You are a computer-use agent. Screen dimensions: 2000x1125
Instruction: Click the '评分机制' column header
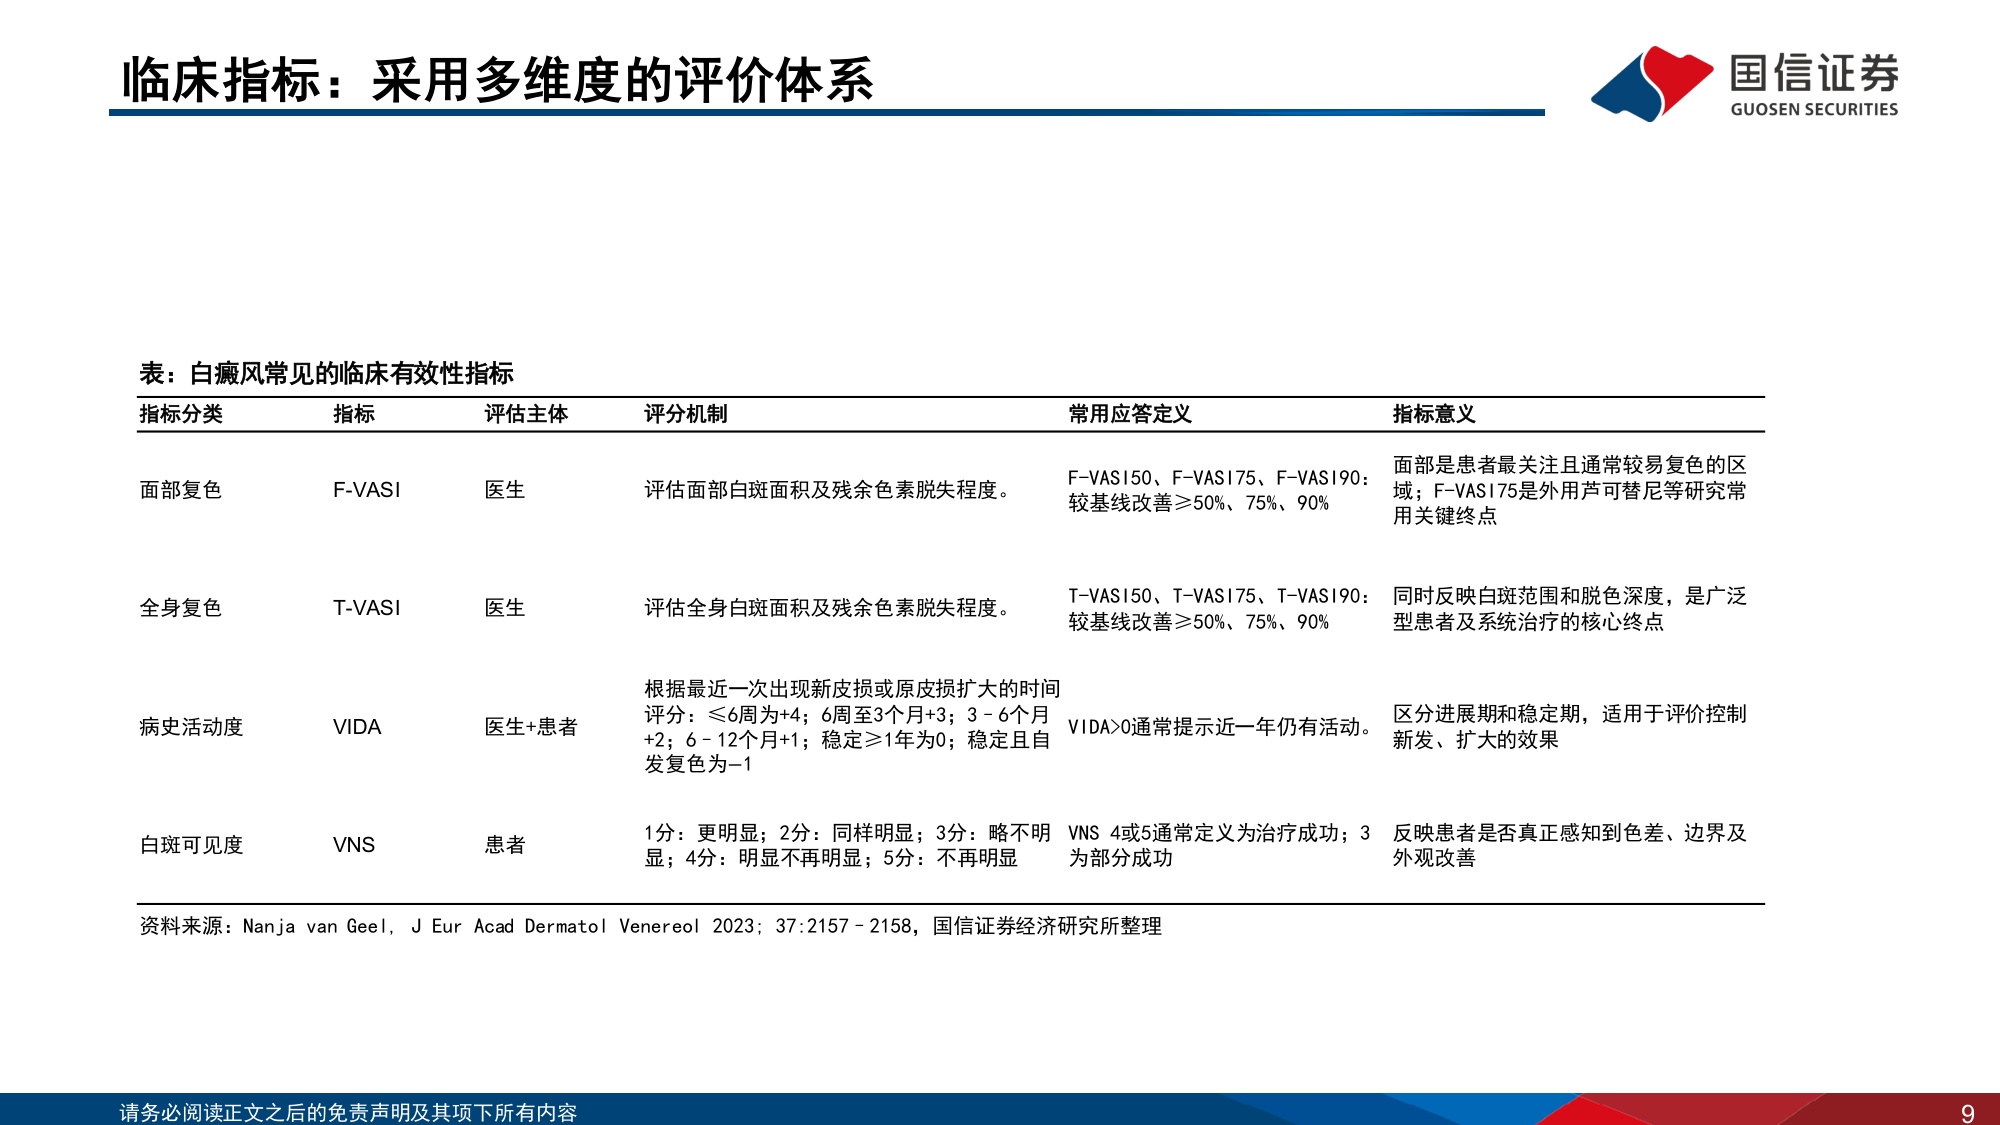click(686, 414)
